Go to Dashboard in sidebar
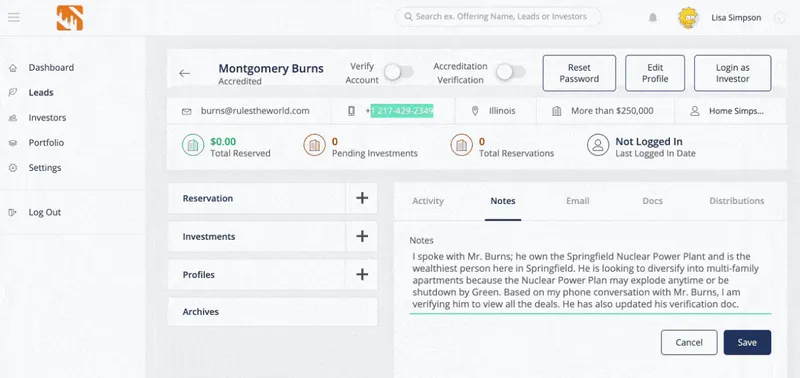 pyautogui.click(x=51, y=67)
